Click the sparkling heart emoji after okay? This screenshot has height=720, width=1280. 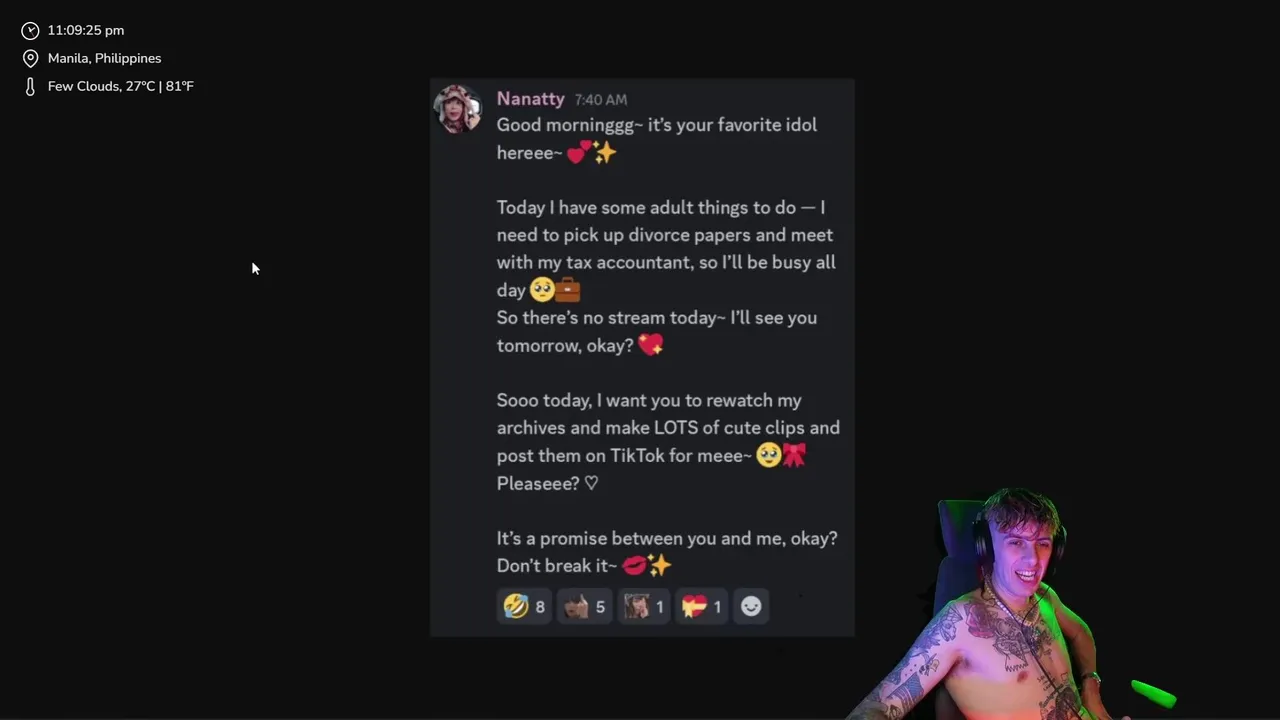coord(650,345)
